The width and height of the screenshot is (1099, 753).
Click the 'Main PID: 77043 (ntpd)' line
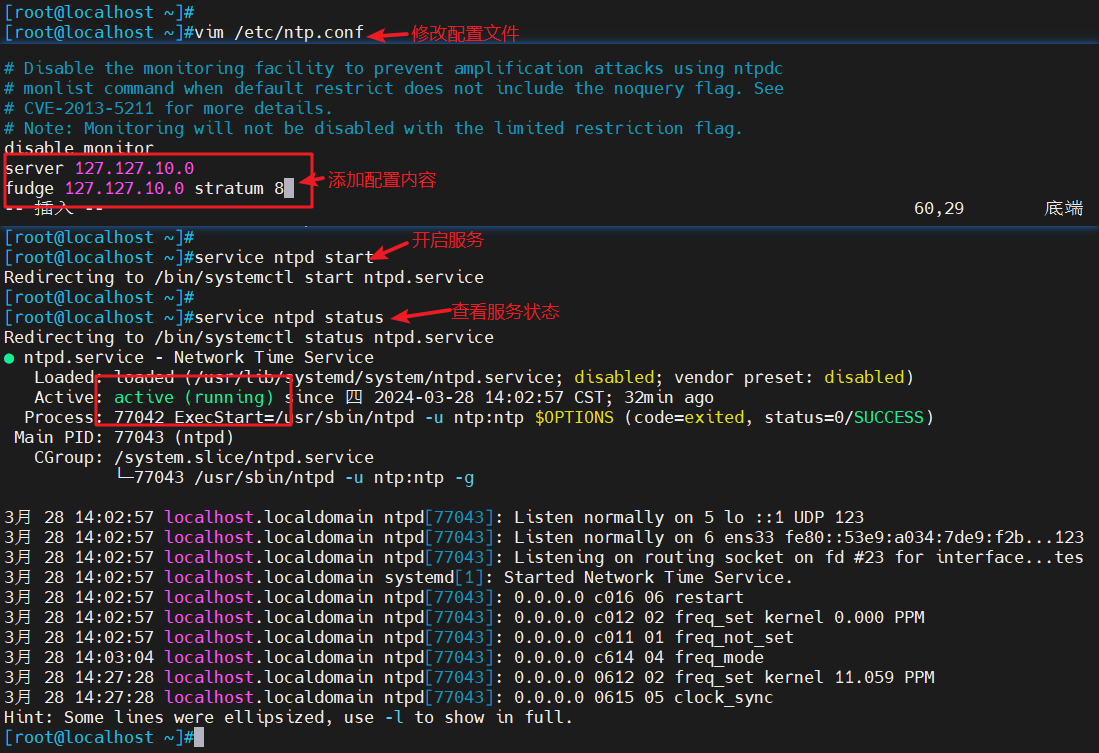click(124, 437)
